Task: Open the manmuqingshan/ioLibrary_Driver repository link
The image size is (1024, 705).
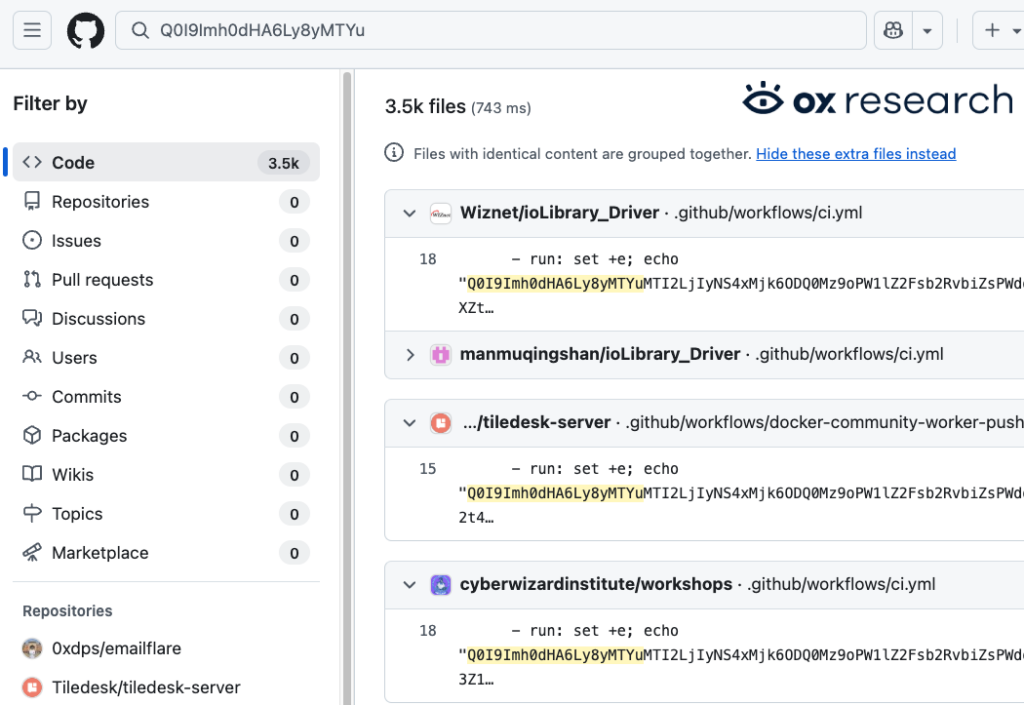Action: click(x=600, y=354)
